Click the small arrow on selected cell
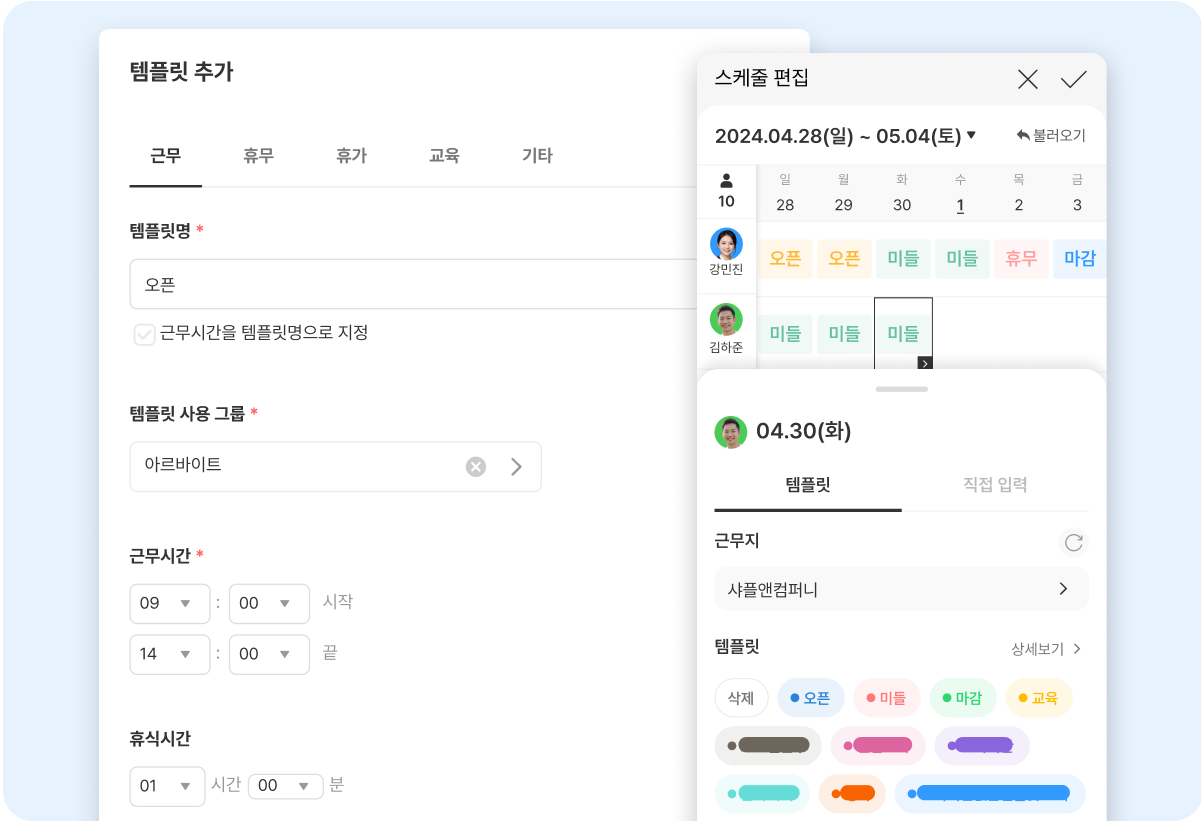 [925, 363]
